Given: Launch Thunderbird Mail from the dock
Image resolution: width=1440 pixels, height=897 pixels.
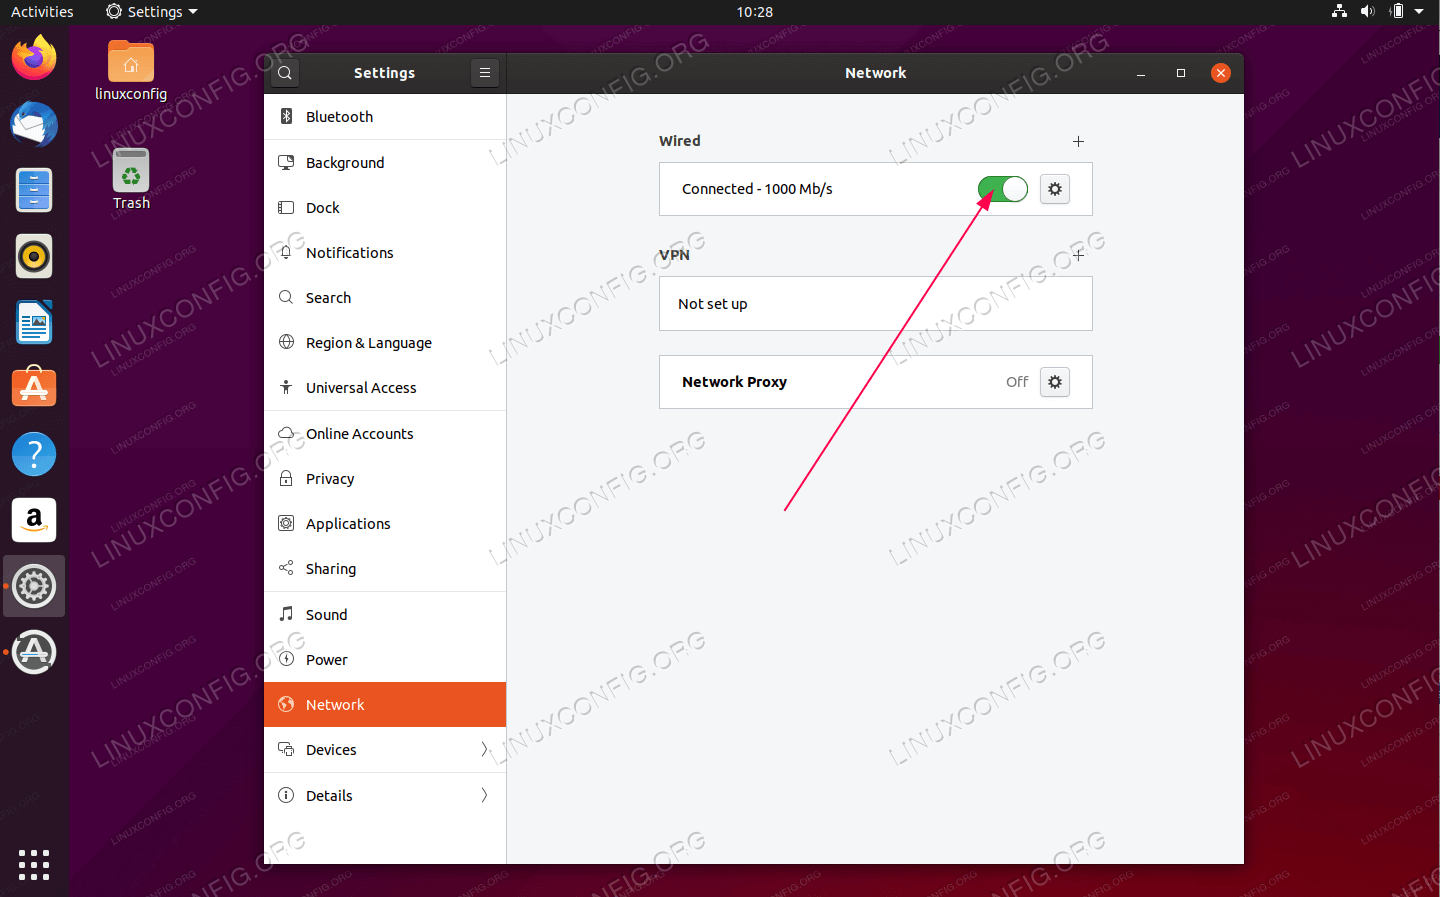Looking at the screenshot, I should coord(34,124).
